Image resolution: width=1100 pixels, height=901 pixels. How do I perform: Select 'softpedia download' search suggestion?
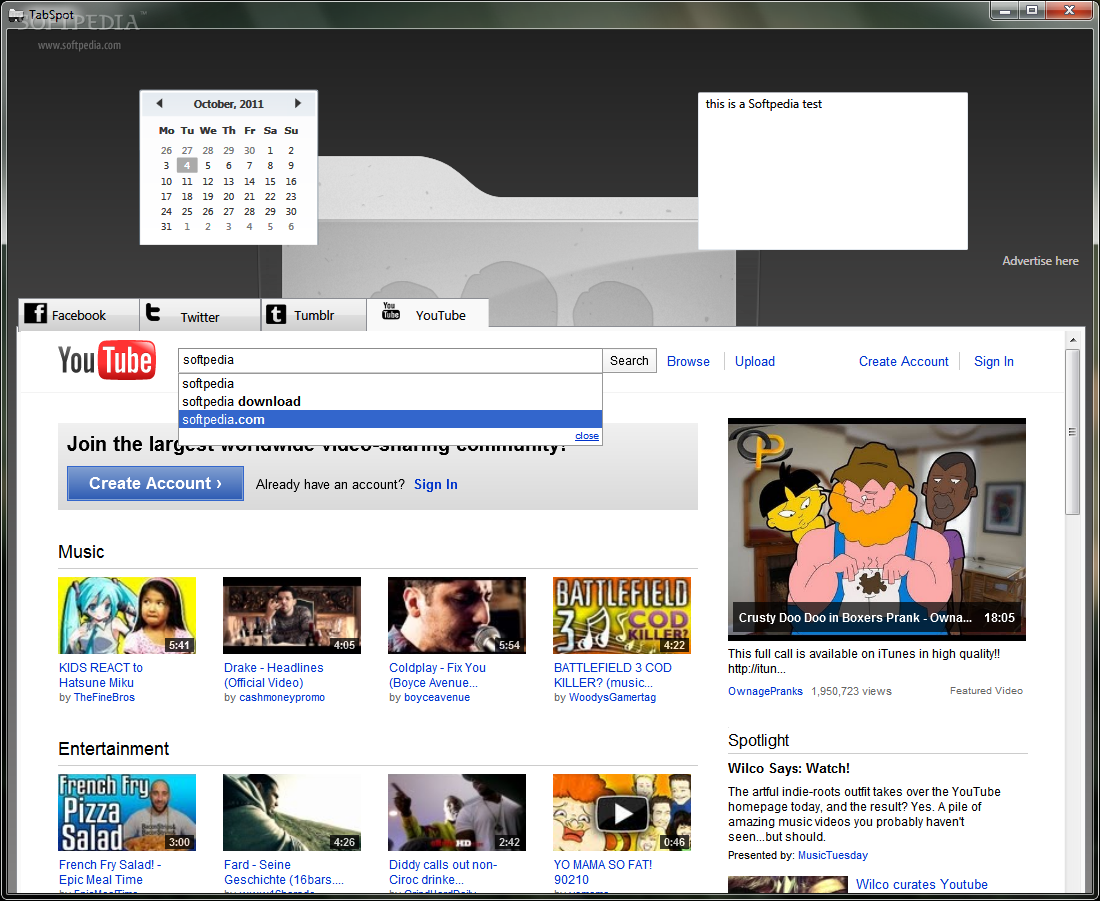coord(390,401)
